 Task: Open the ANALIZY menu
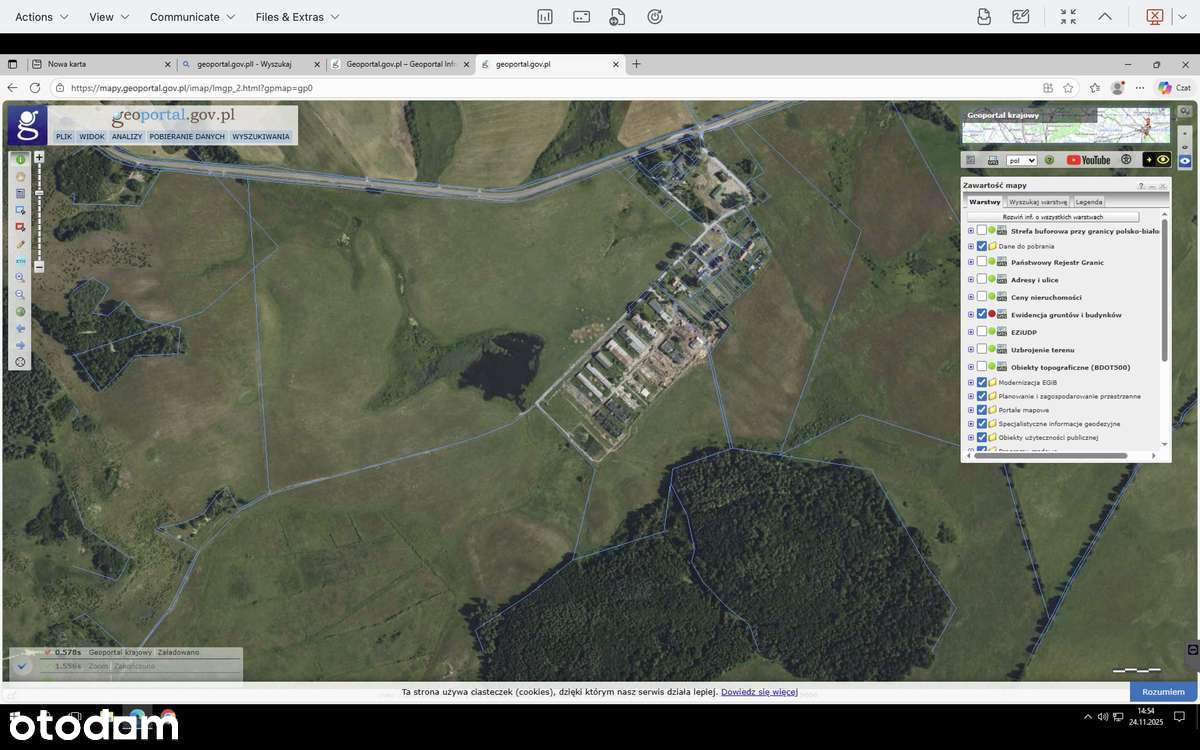pos(127,137)
